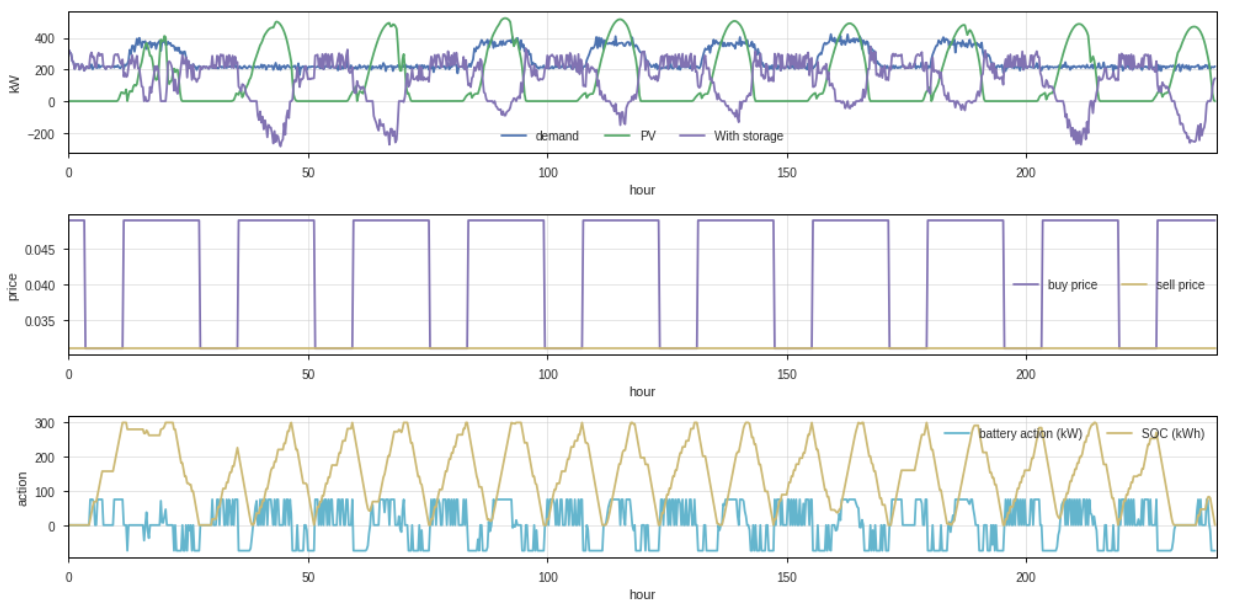The height and width of the screenshot is (609, 1237).
Task: Click the hour label under the bottom chart
Action: pyautogui.click(x=642, y=595)
